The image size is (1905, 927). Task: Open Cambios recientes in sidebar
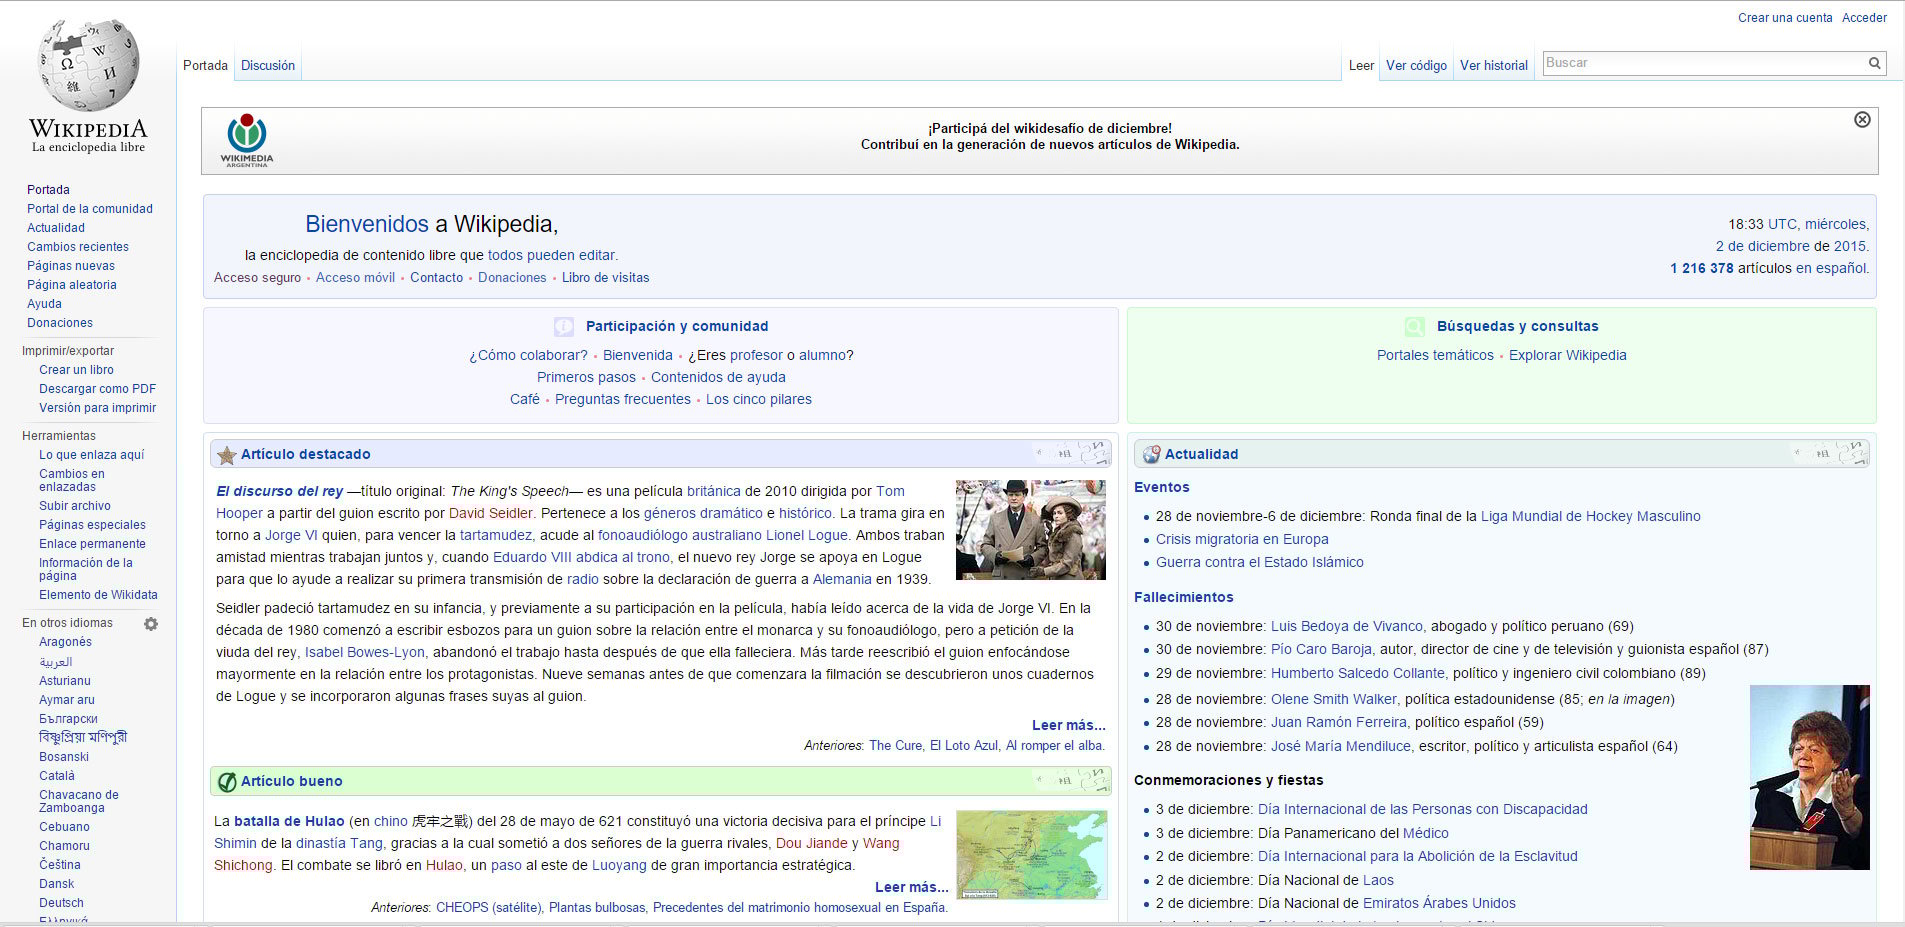(78, 247)
